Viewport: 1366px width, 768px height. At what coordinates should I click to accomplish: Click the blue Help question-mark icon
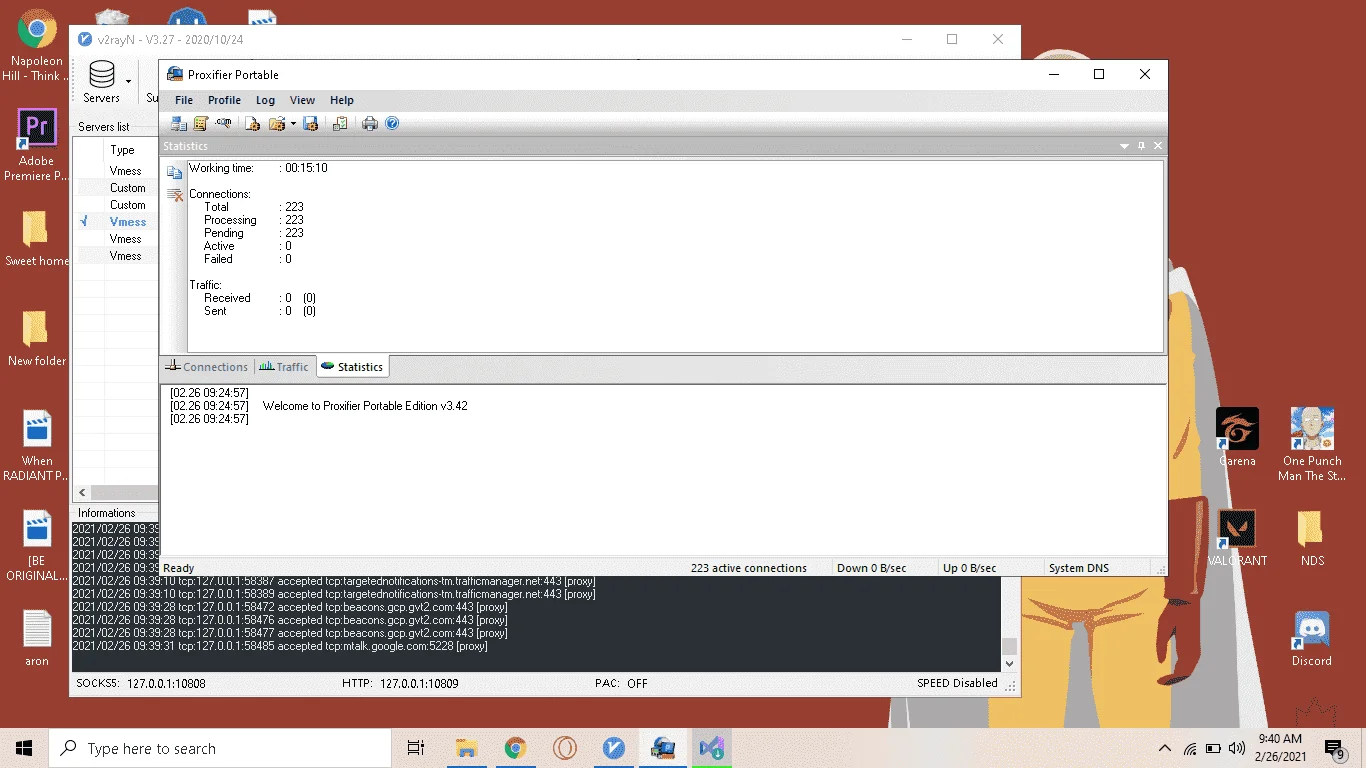coord(392,123)
